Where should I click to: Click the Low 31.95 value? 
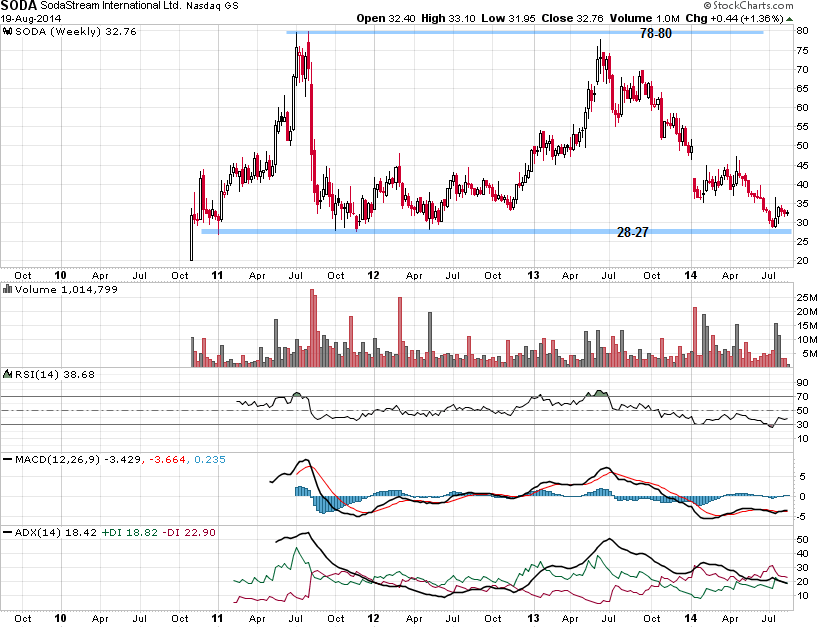point(508,18)
